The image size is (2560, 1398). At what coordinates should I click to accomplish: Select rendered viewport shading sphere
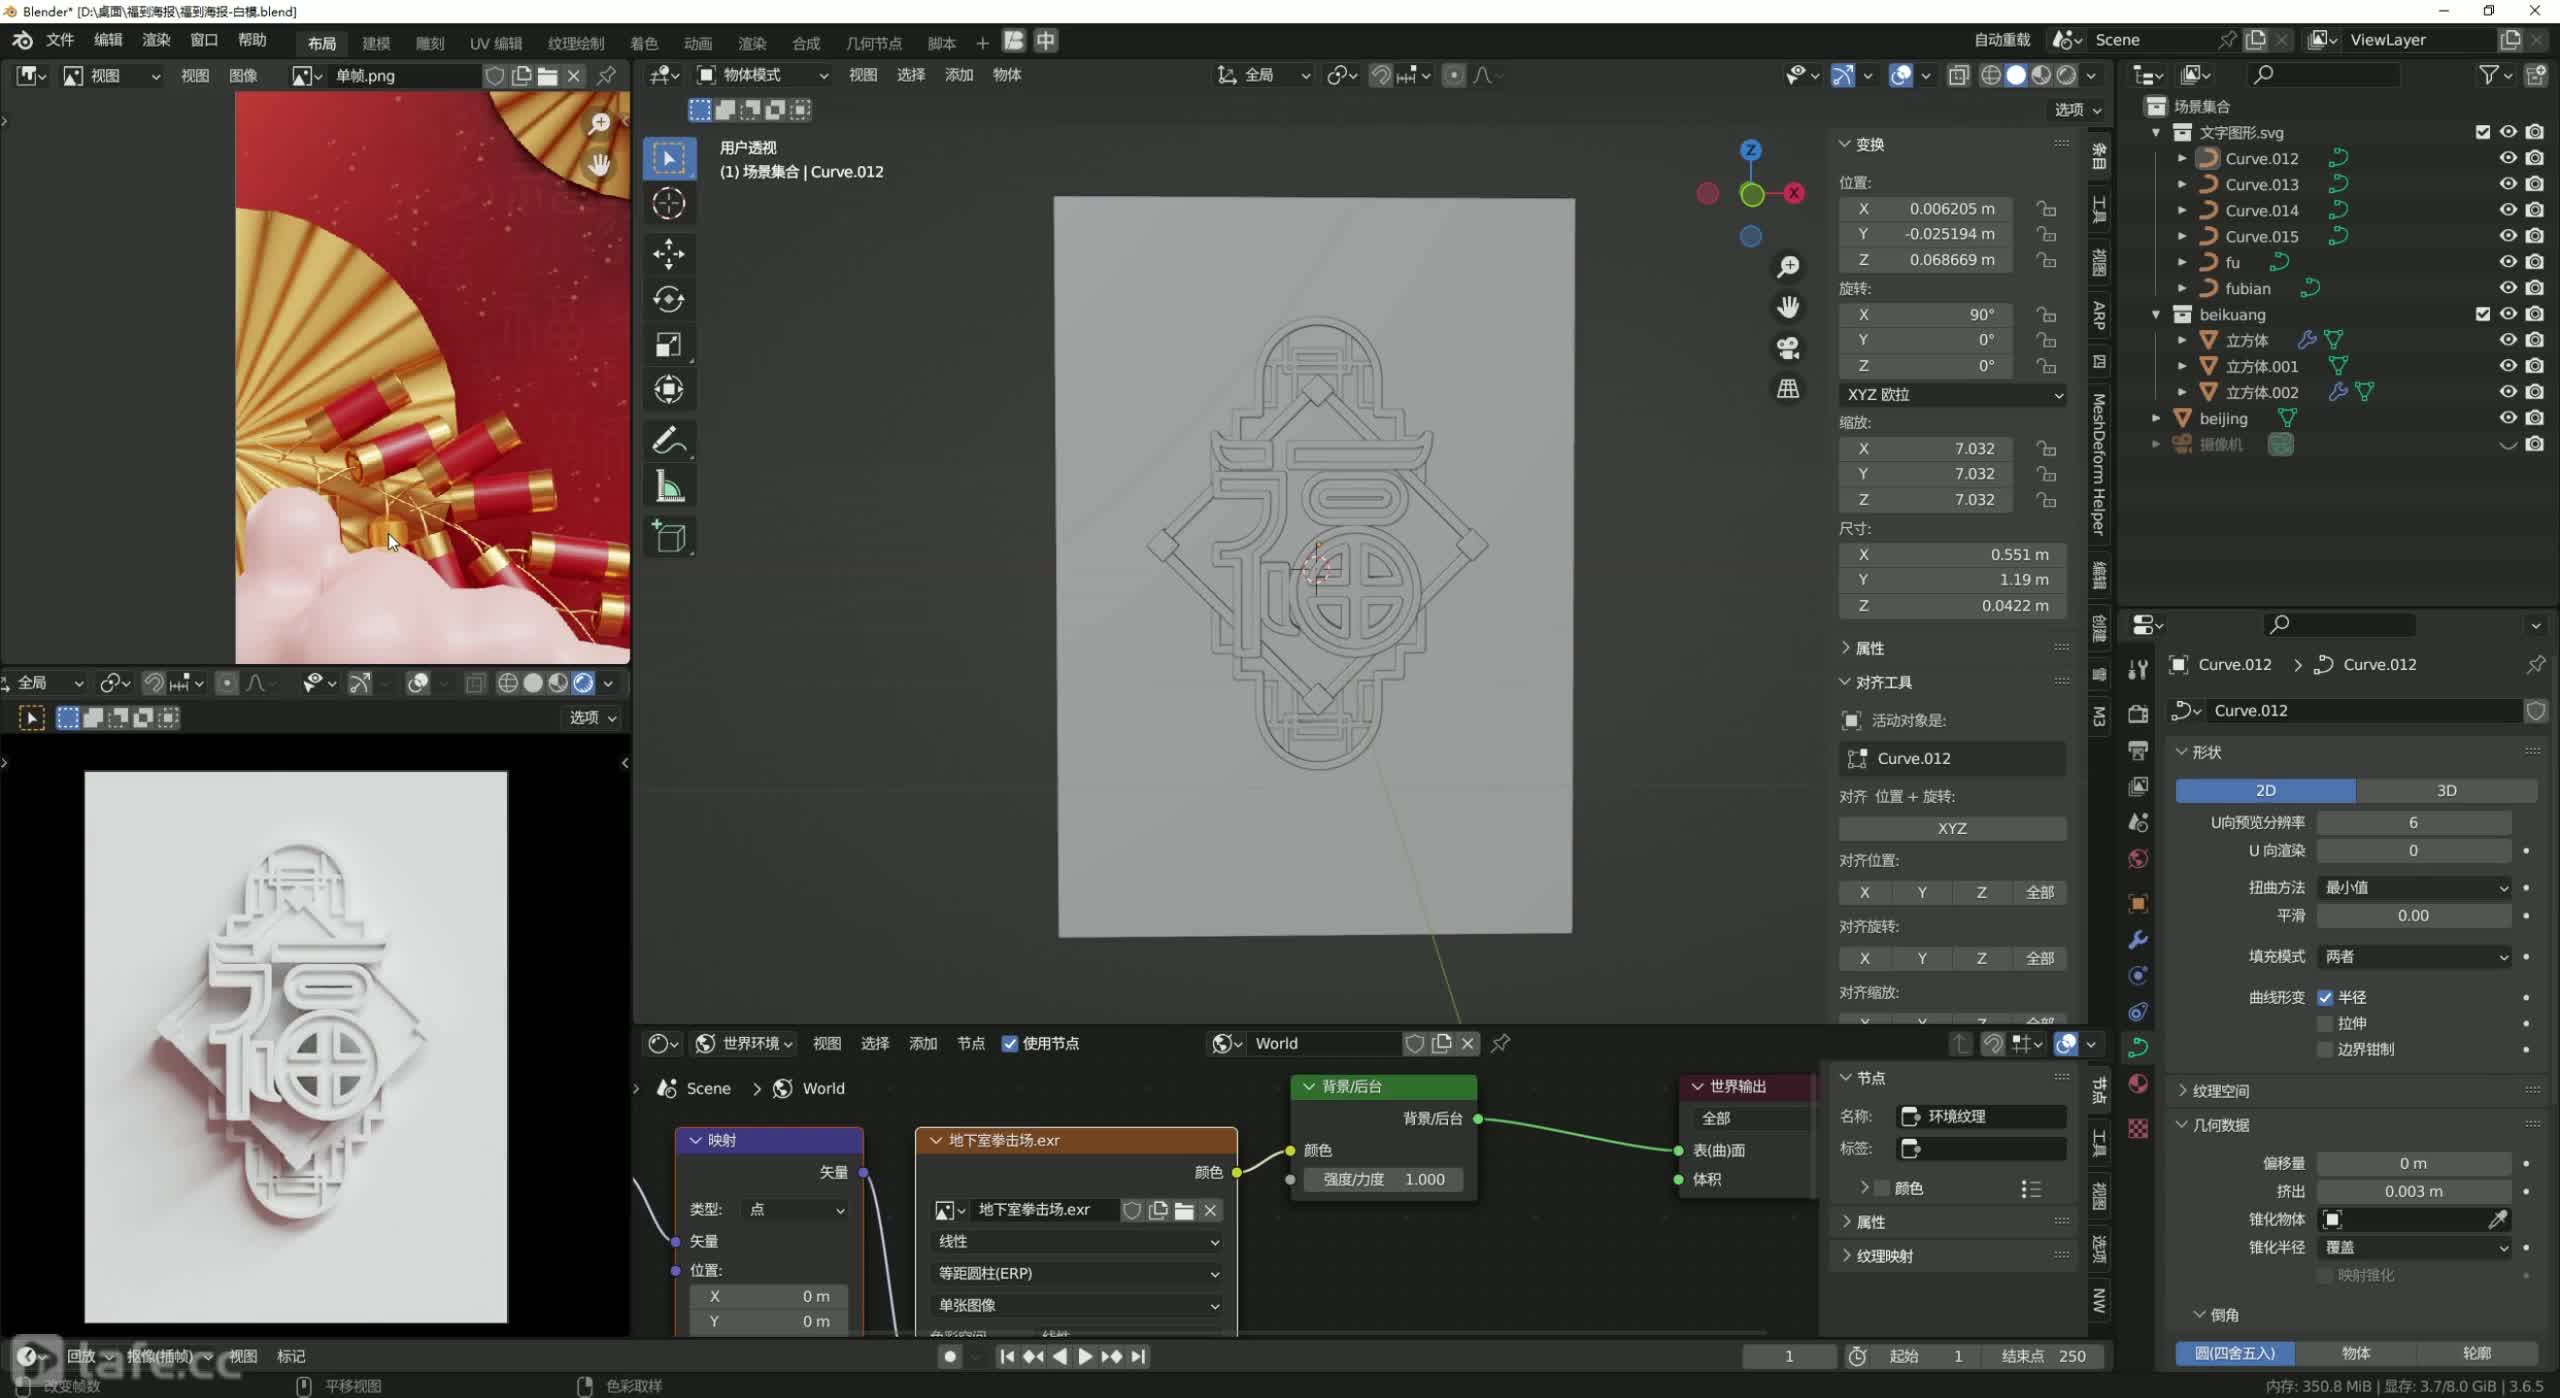2067,75
